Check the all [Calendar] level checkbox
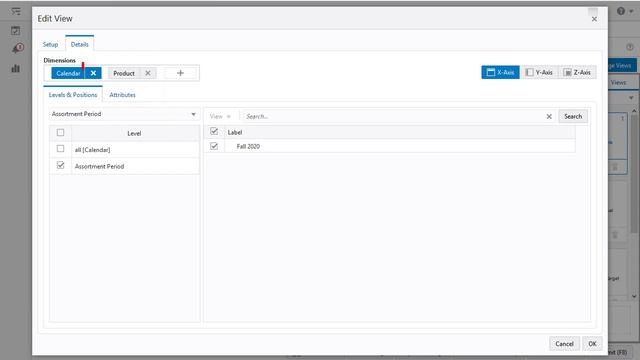Image resolution: width=640 pixels, height=360 pixels. point(60,149)
